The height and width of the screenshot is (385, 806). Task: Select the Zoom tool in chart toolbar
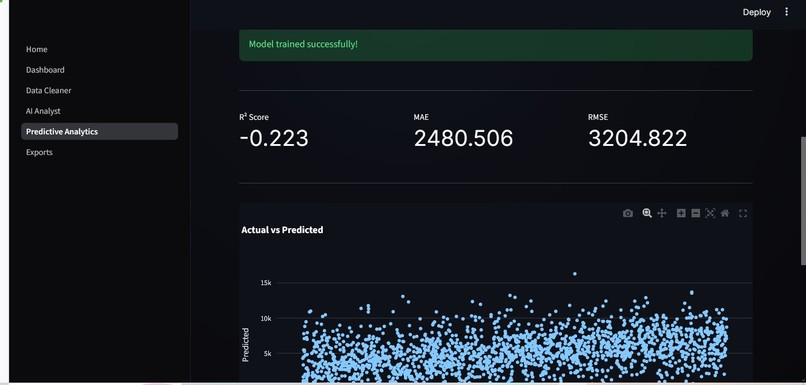pyautogui.click(x=647, y=213)
